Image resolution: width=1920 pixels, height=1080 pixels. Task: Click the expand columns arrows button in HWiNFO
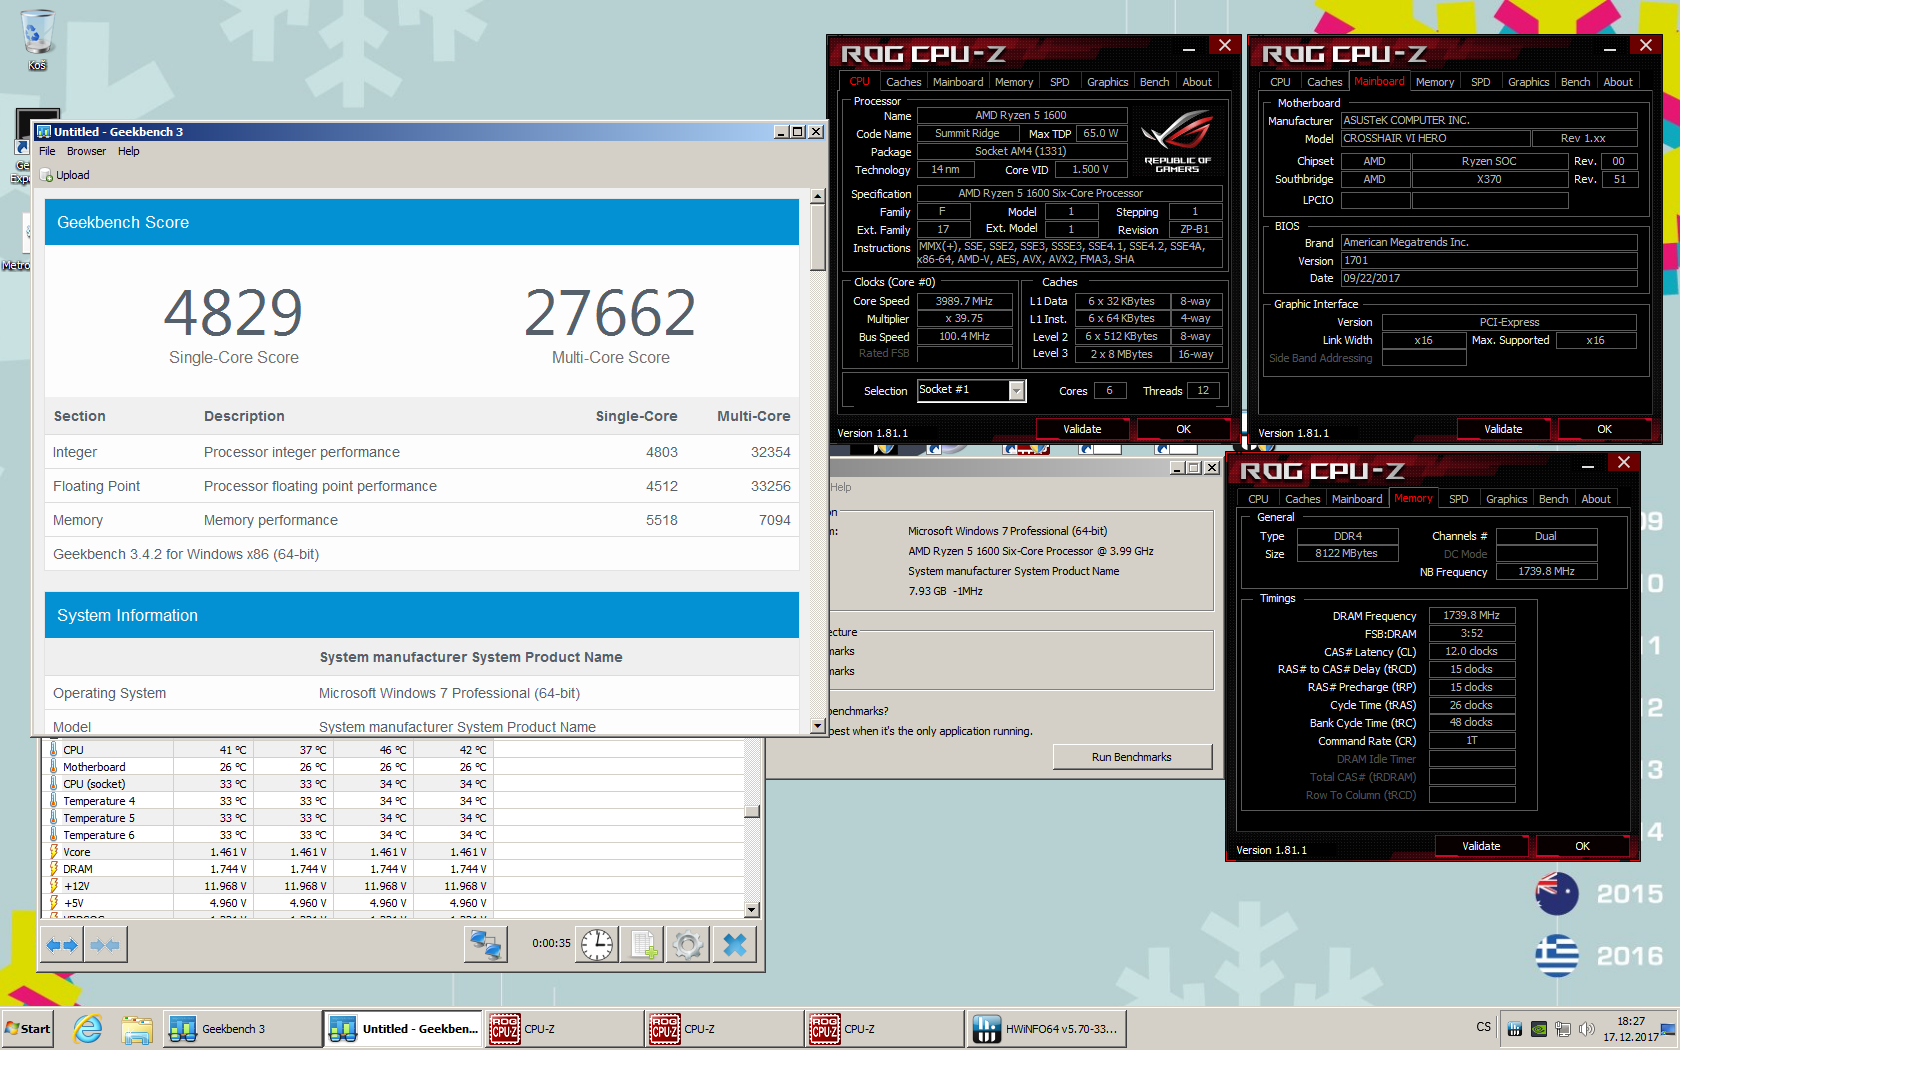point(62,945)
